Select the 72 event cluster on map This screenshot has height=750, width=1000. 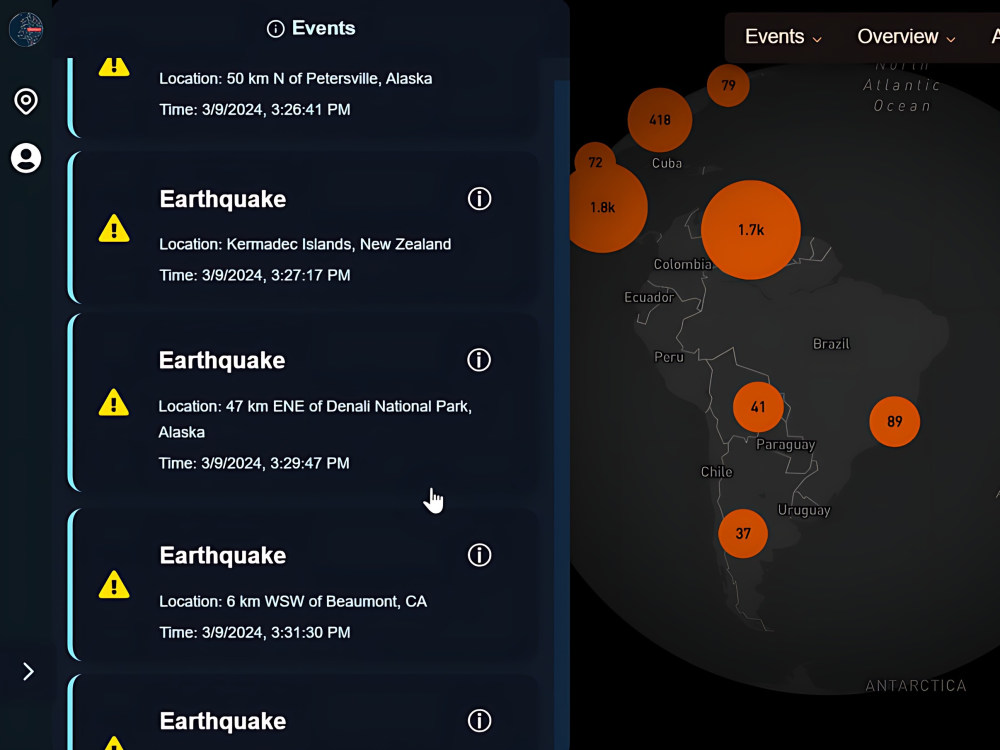tap(595, 163)
